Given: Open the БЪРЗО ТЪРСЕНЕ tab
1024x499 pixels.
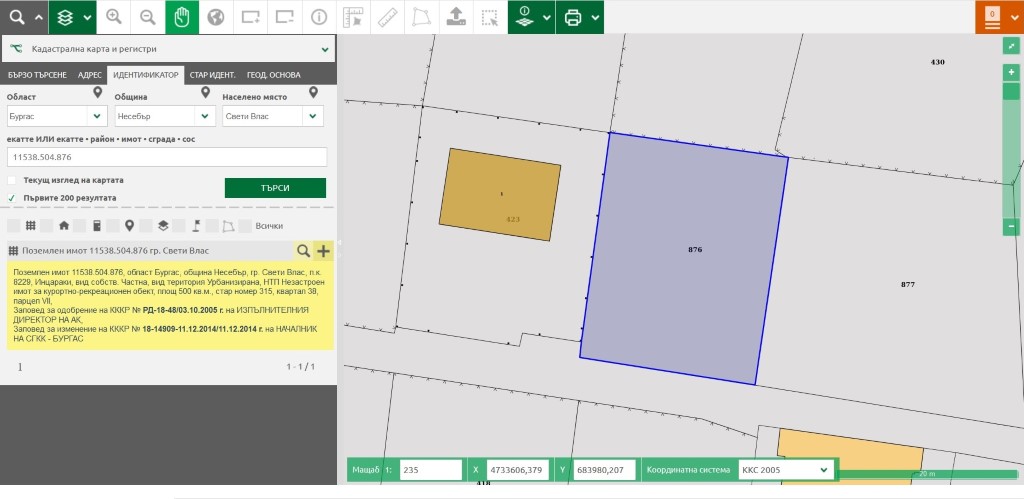Looking at the screenshot, I should [x=37, y=75].
